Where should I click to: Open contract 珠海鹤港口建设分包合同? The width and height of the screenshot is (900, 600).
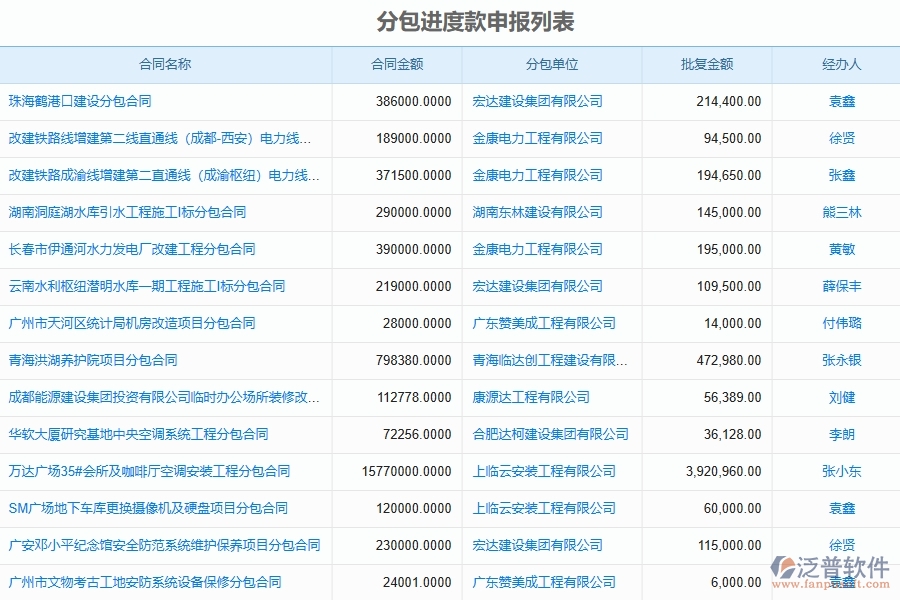(87, 101)
